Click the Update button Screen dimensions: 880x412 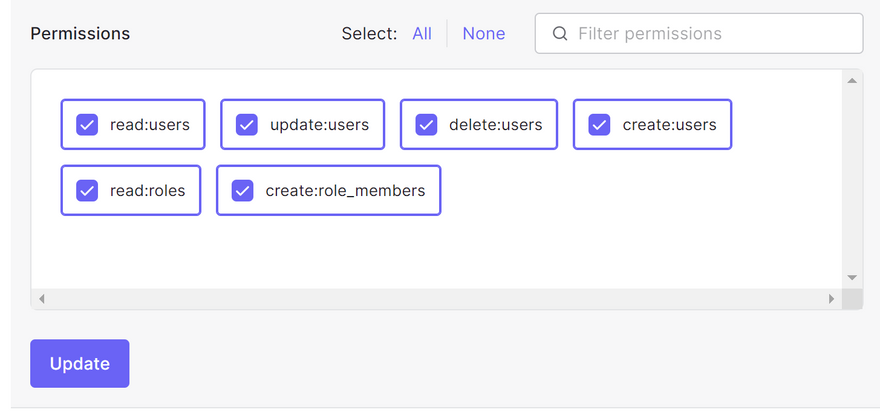[80, 363]
